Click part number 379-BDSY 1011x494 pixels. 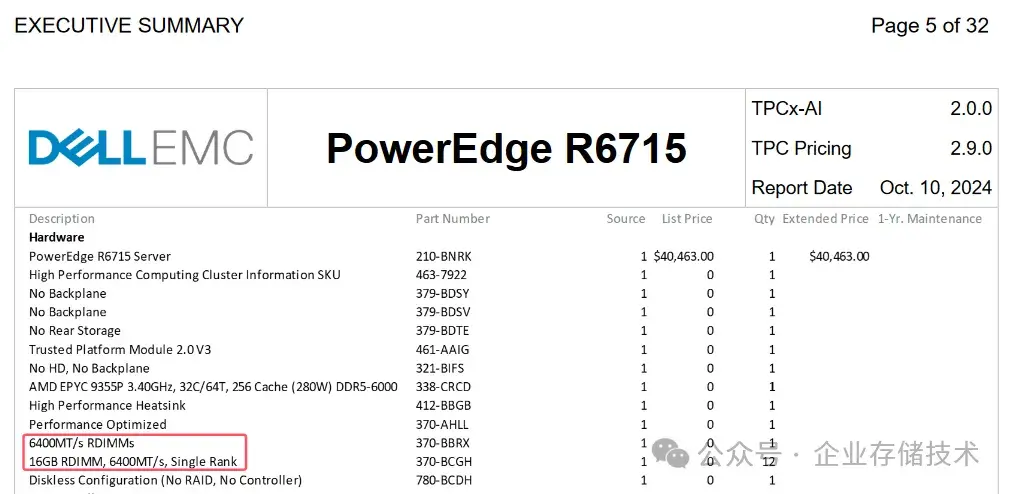point(442,293)
